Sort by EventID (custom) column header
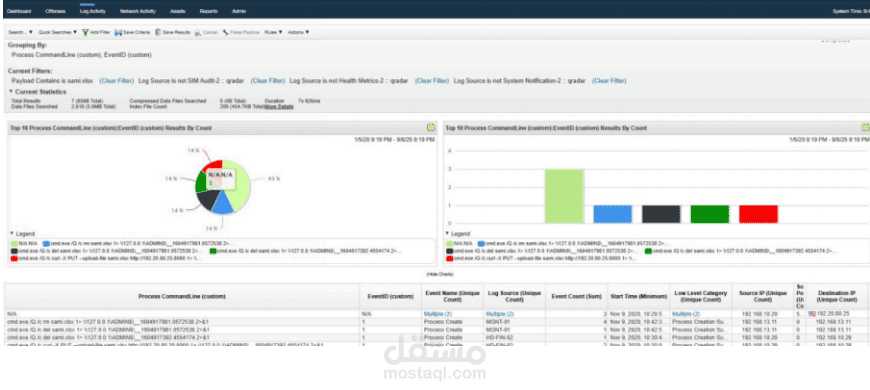 click(x=391, y=296)
